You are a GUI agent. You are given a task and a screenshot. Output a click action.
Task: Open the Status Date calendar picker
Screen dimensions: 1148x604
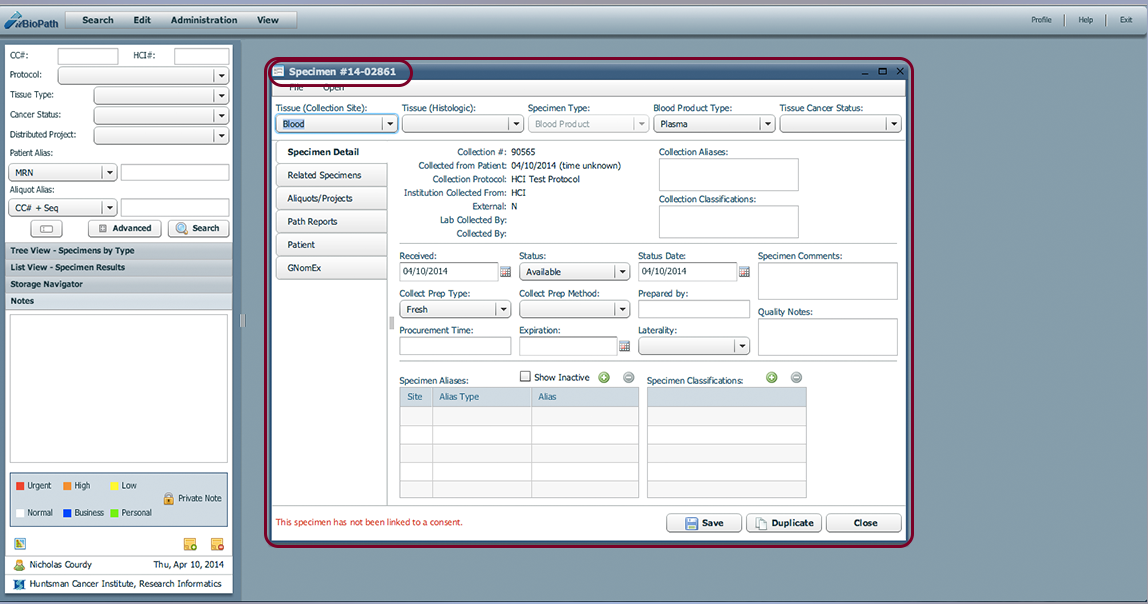click(x=744, y=272)
